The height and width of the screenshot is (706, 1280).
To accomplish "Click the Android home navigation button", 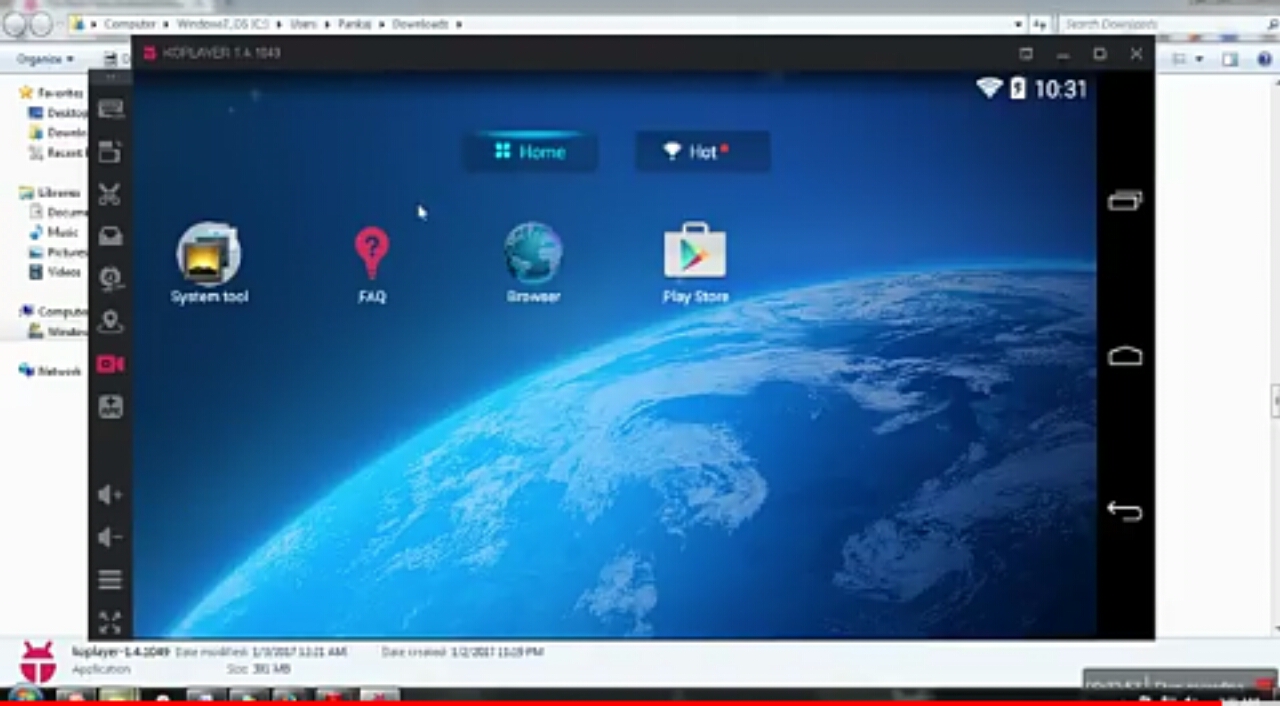I will pos(1125,356).
